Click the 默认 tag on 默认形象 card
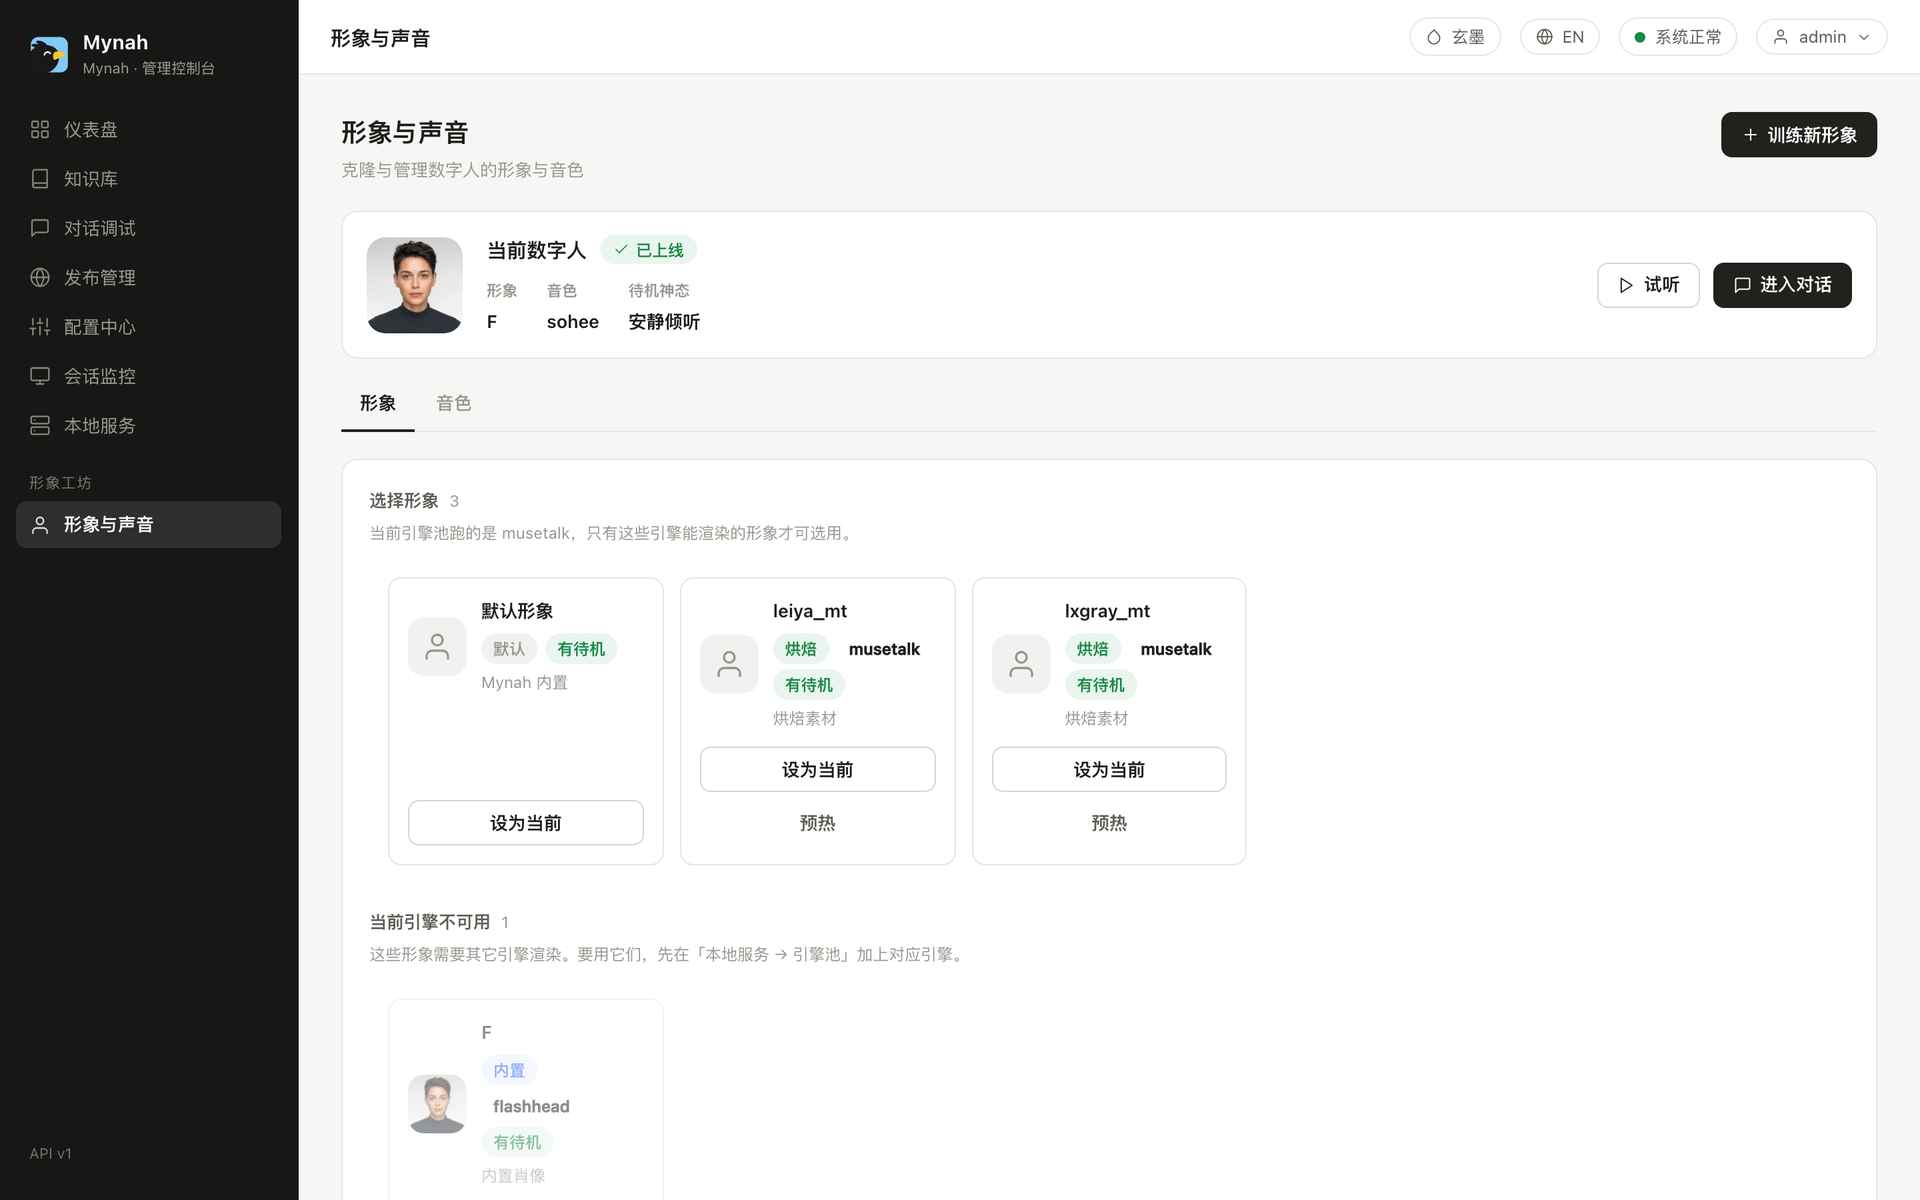1920x1200 pixels. tap(509, 649)
